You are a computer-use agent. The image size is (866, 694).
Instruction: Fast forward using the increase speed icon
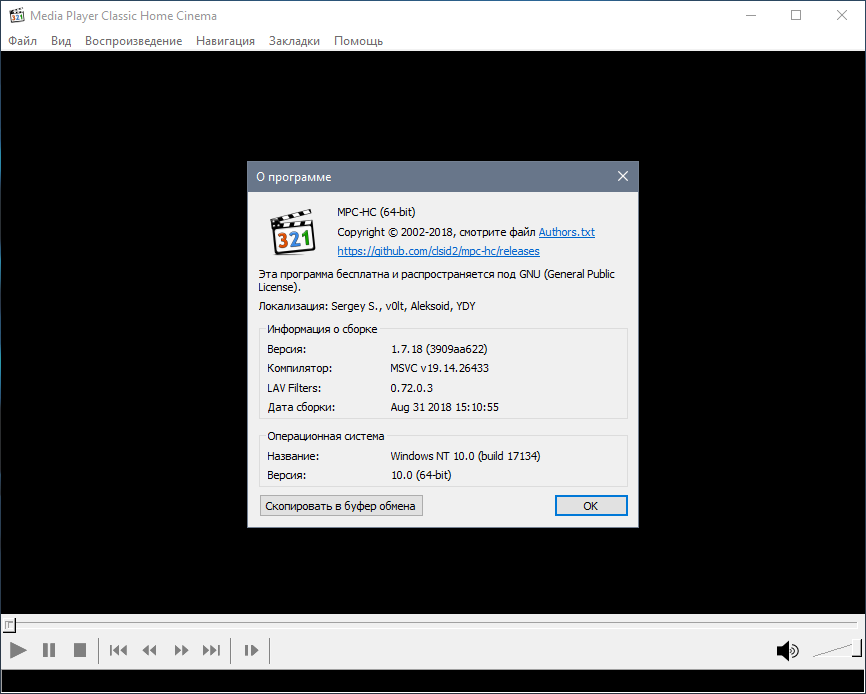coord(181,650)
